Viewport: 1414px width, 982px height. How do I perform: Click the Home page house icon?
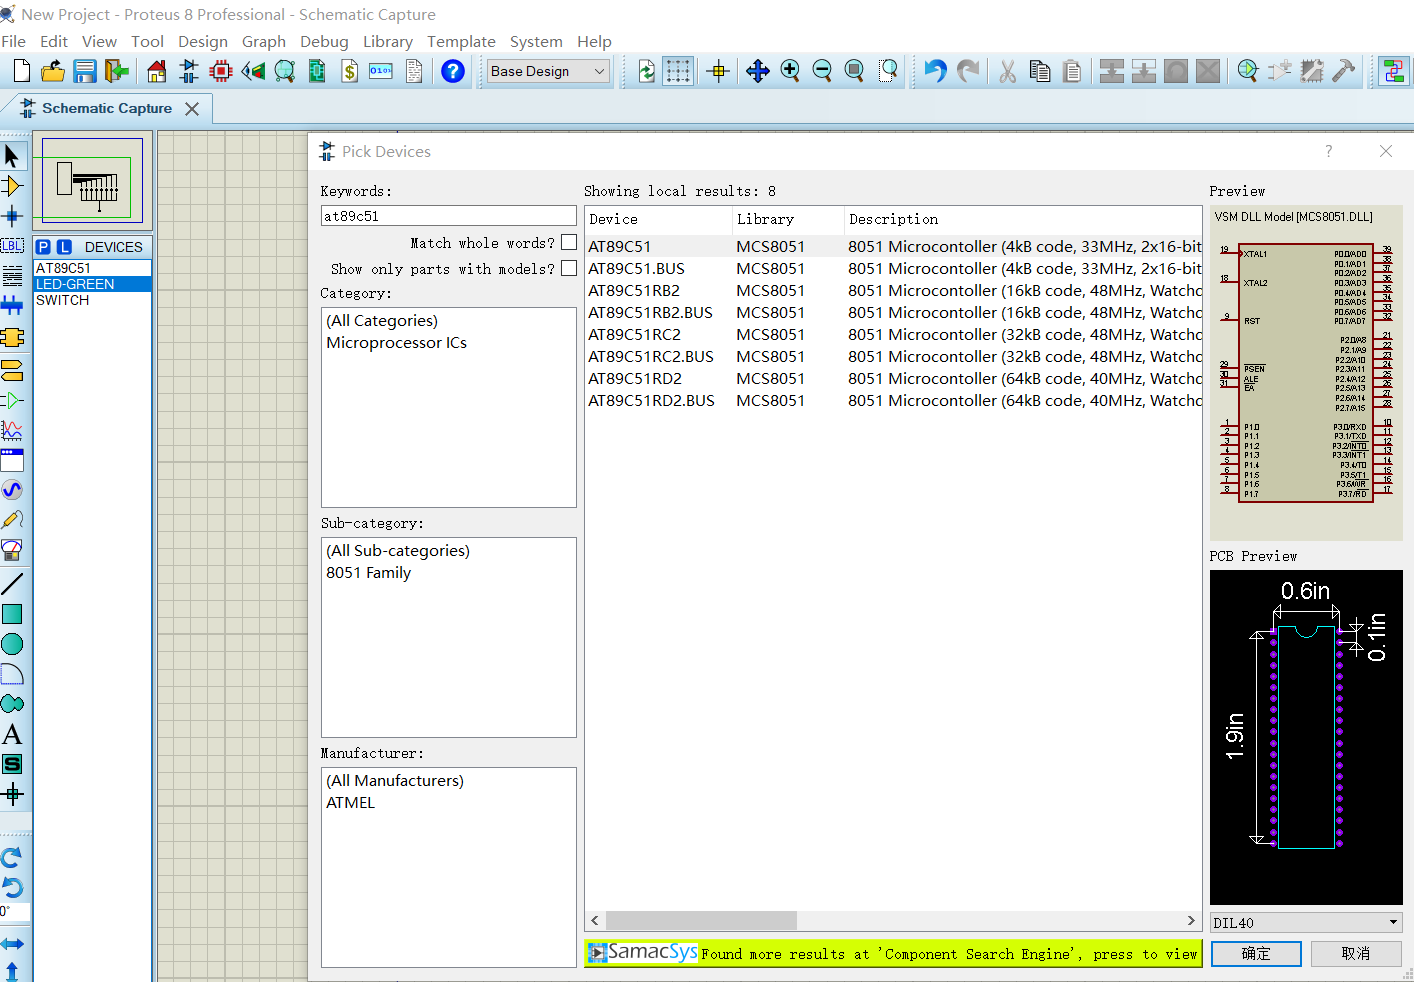[x=157, y=71]
